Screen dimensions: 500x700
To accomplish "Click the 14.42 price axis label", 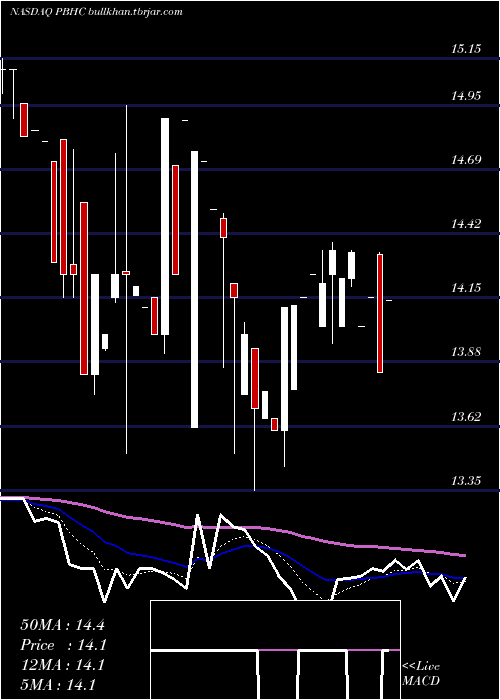I will click(x=466, y=223).
